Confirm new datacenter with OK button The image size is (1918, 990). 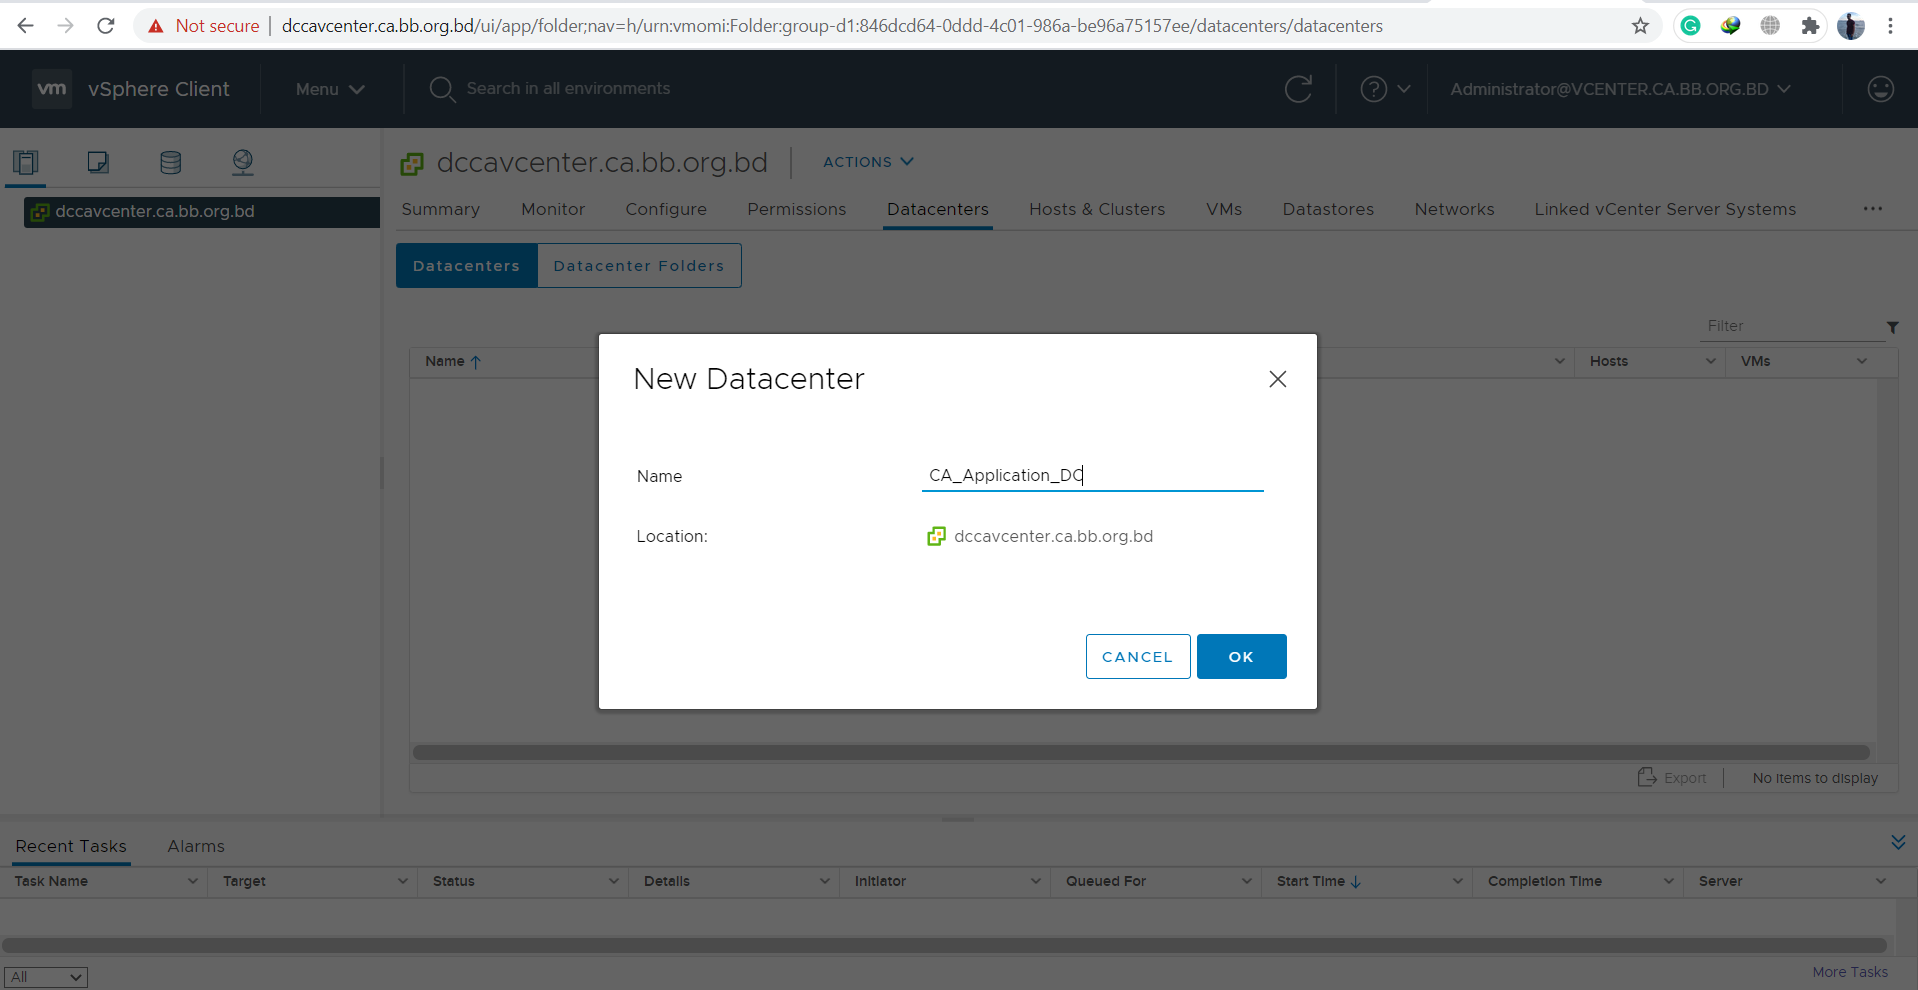point(1241,657)
